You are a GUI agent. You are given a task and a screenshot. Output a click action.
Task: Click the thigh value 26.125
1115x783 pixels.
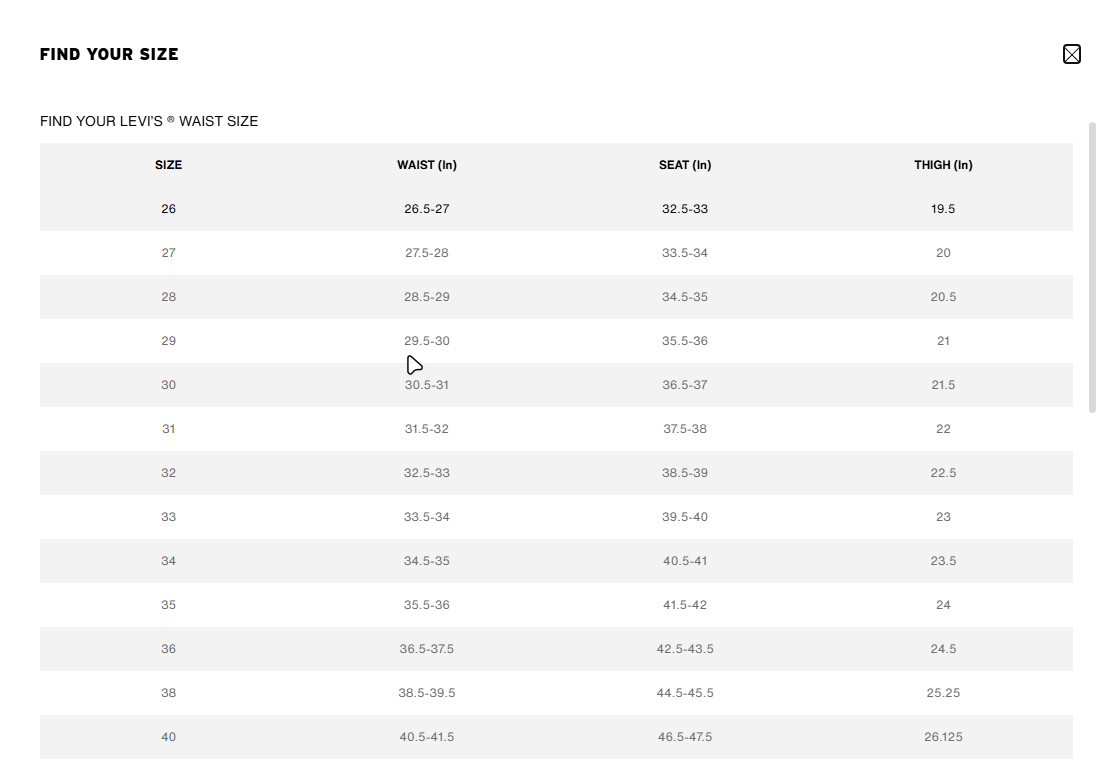943,737
